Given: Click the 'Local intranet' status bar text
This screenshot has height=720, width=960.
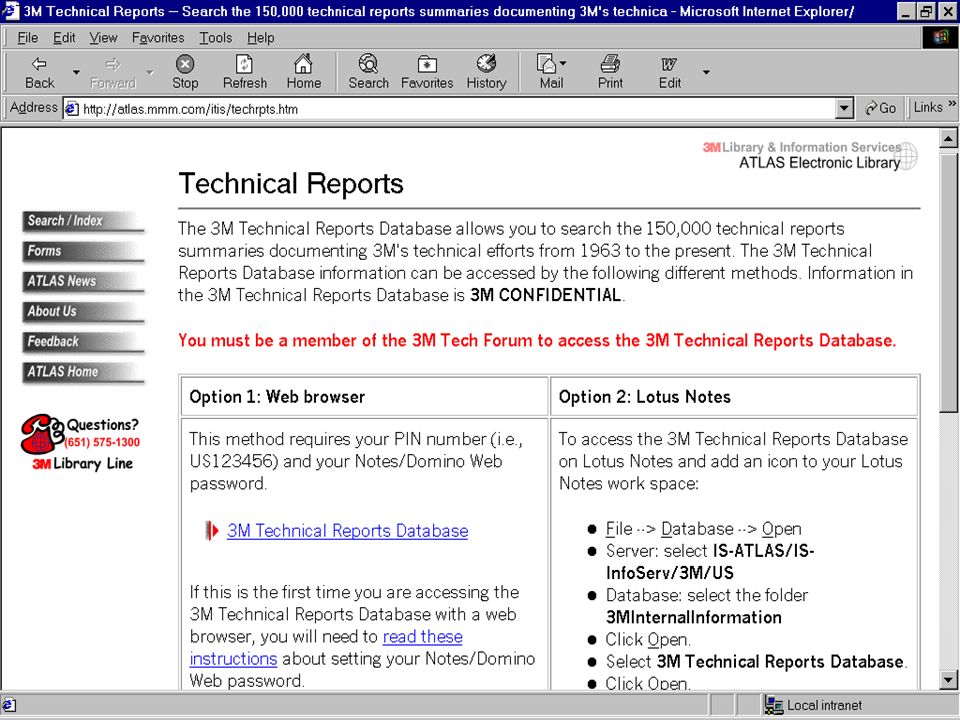Looking at the screenshot, I should [x=824, y=705].
